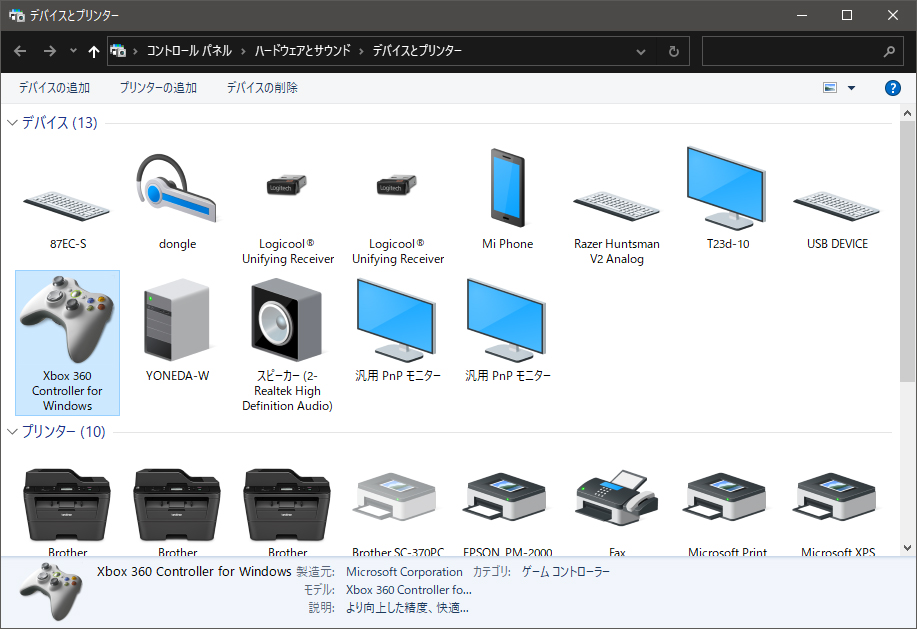Expand chevron after ハードウェアとサウンド breadcrumb
Viewport: 917px width, 629px height.
click(x=361, y=51)
